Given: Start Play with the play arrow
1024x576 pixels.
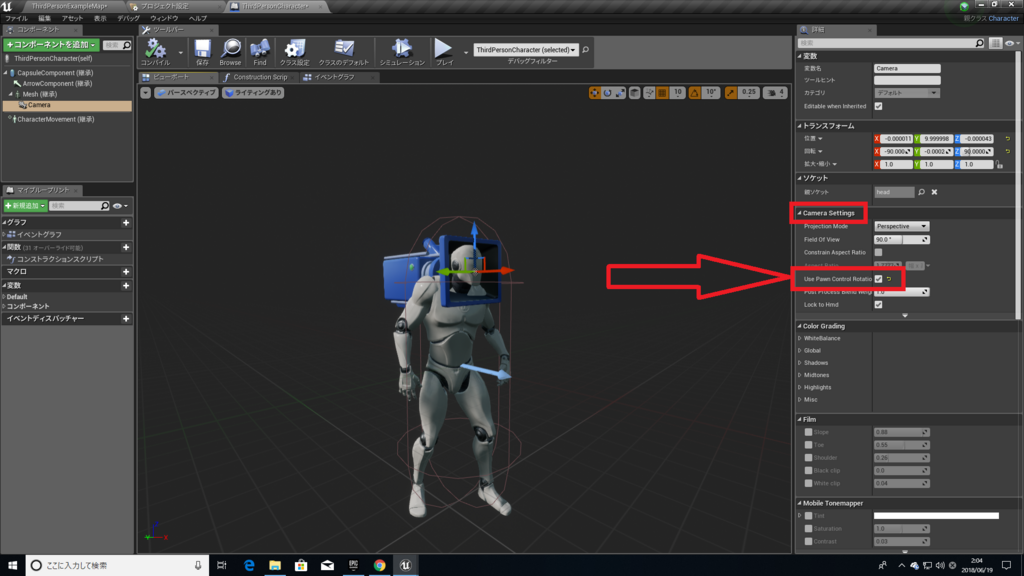Looking at the screenshot, I should coord(444,51).
